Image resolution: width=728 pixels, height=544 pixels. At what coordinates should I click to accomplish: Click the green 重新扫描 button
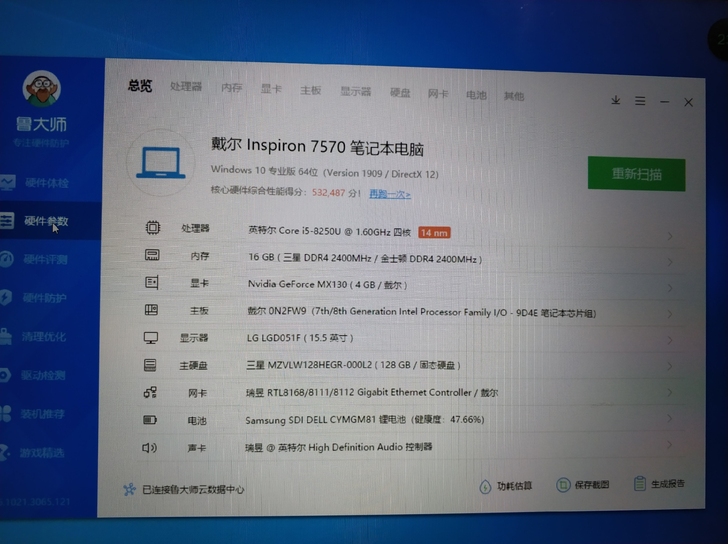637,174
